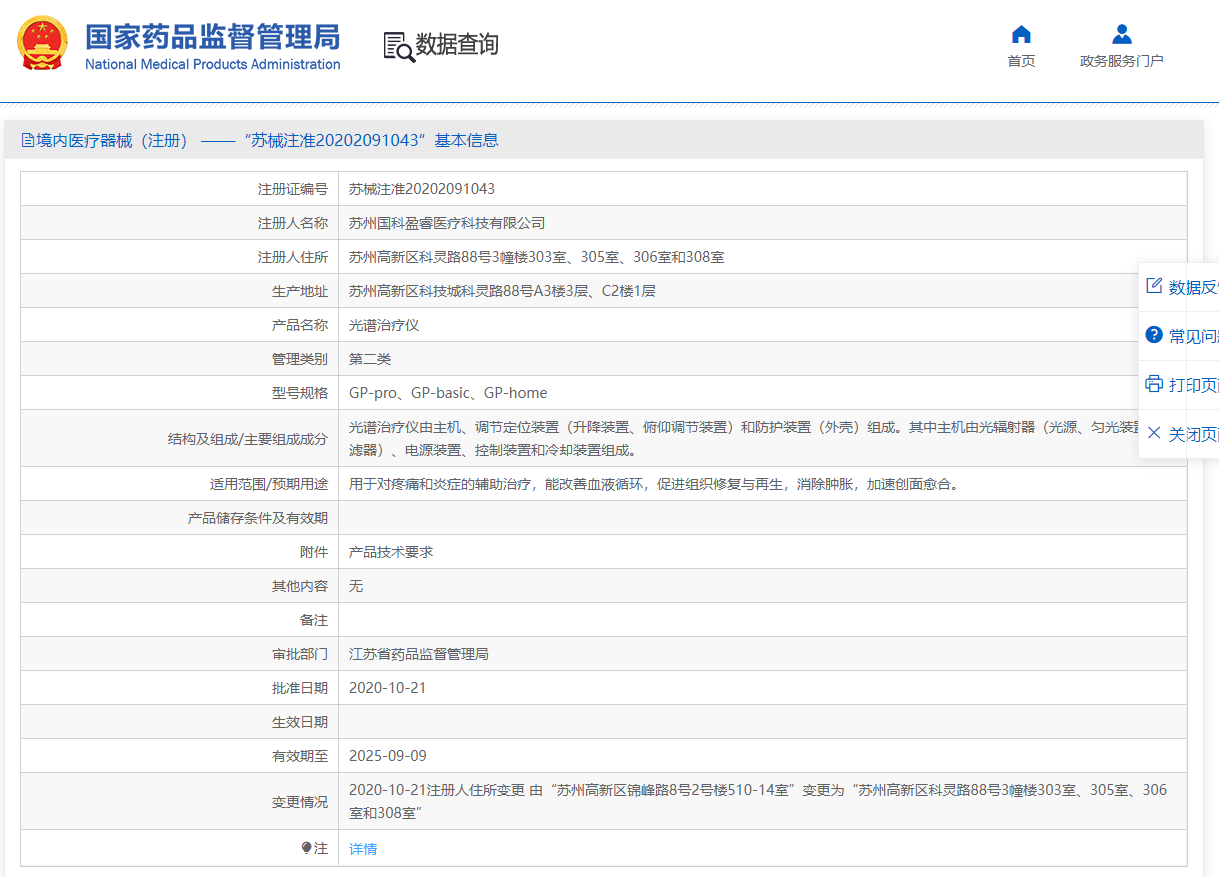This screenshot has height=877, width=1219.
Task: Click National Medical Products Administration text
Action: point(212,65)
